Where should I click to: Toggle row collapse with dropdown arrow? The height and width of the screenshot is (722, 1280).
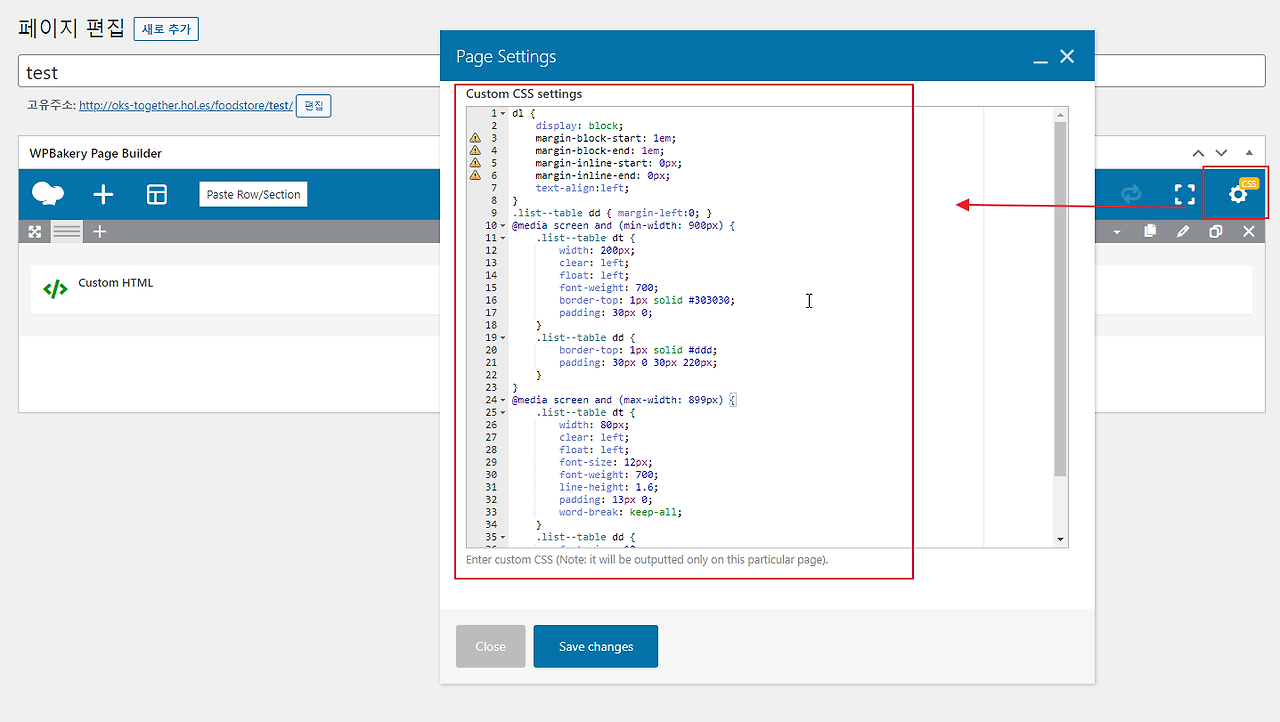coord(1117,232)
